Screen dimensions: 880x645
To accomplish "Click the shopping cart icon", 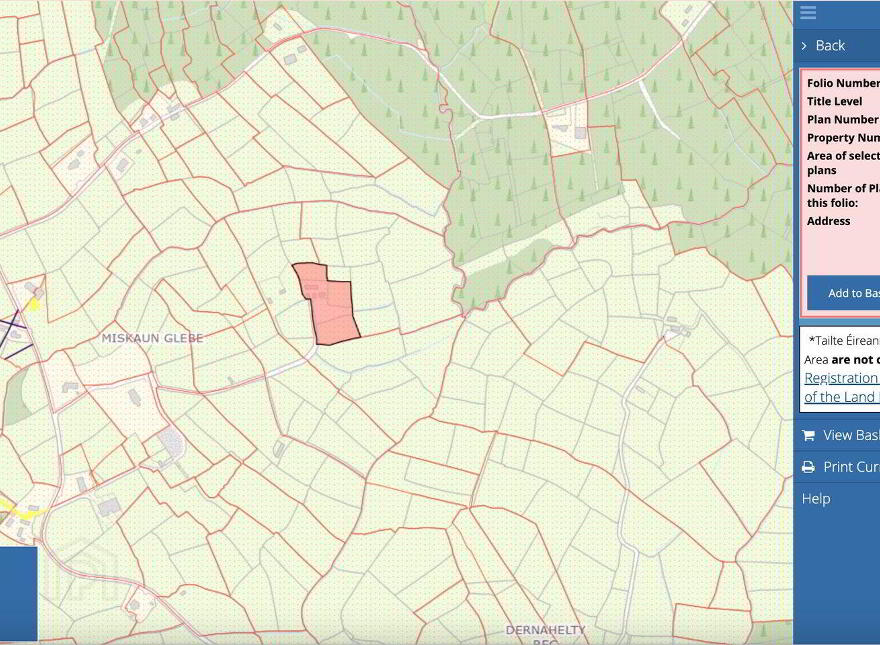I will point(808,436).
